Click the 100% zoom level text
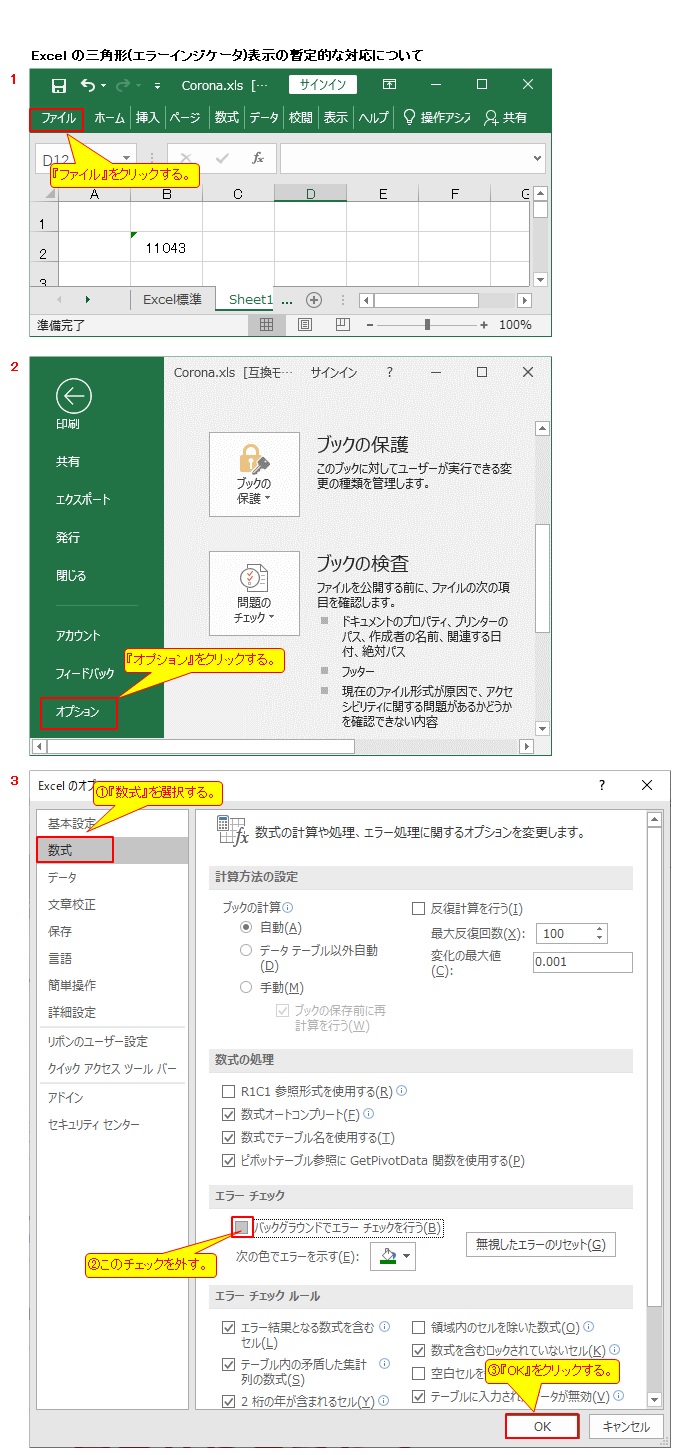Screen dimensions: 678x1455 [x=515, y=325]
